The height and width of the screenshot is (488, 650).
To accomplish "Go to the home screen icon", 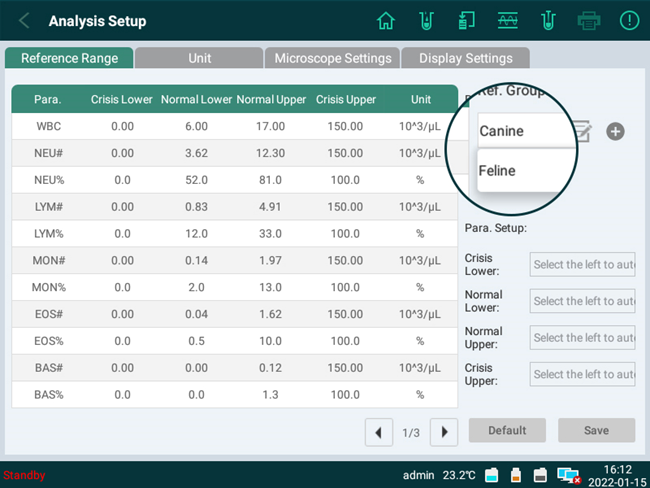I will coord(386,21).
